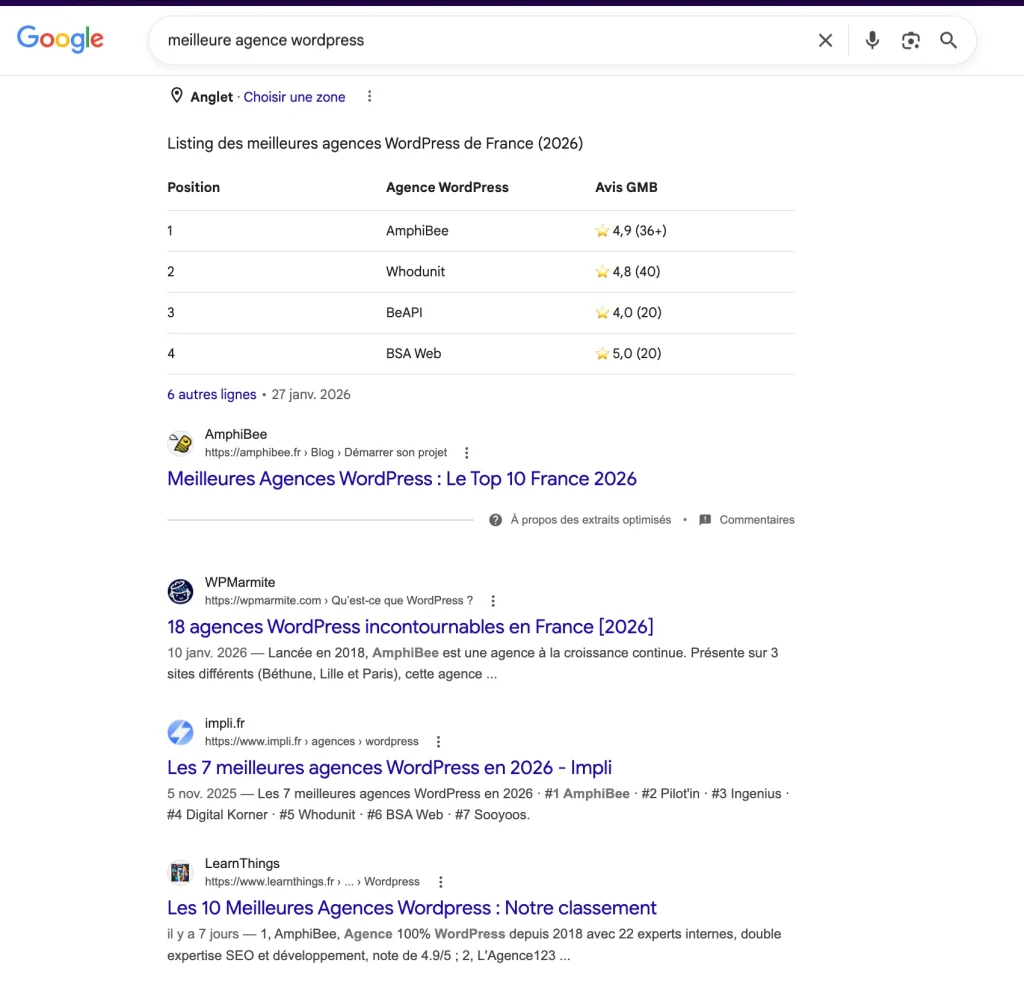
Task: Open Choisir une zone link
Action: 295,97
